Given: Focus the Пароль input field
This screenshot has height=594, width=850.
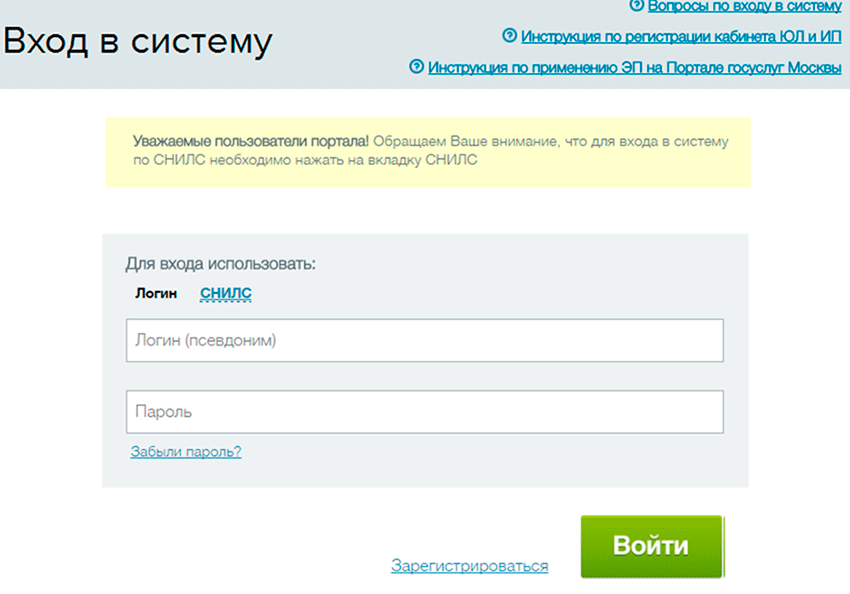Looking at the screenshot, I should point(424,412).
